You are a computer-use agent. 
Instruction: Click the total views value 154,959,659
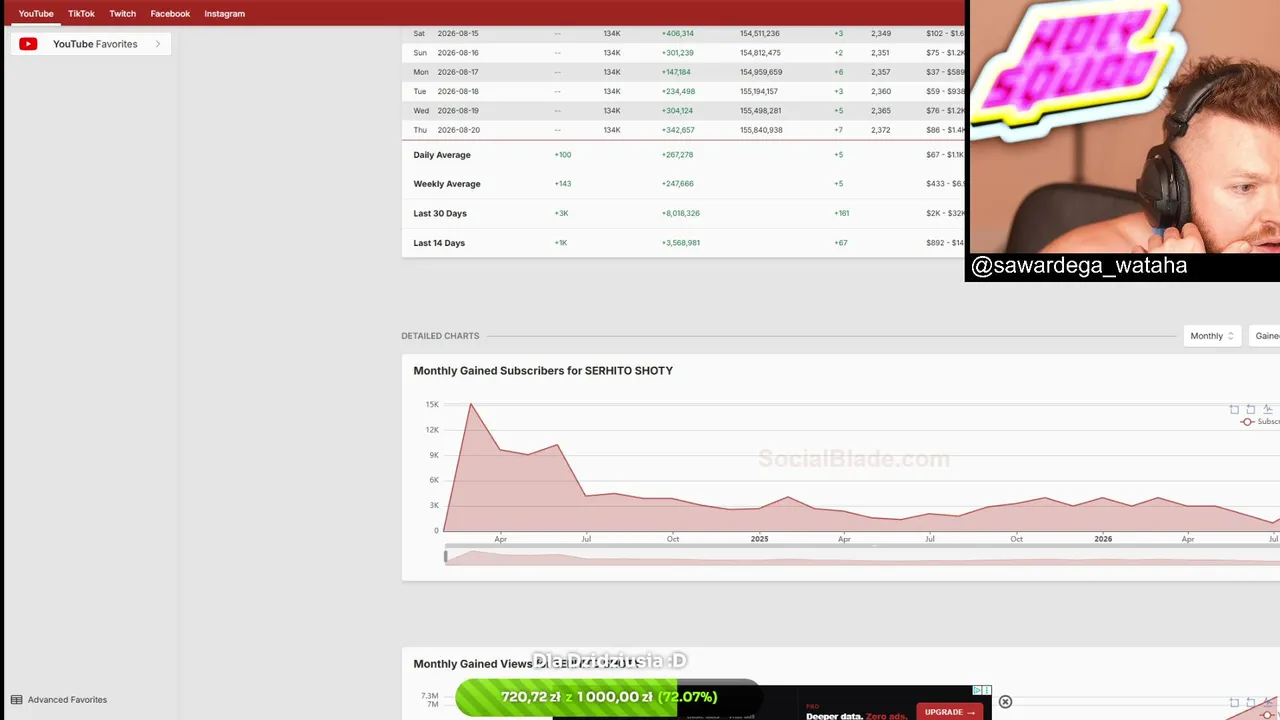[761, 72]
